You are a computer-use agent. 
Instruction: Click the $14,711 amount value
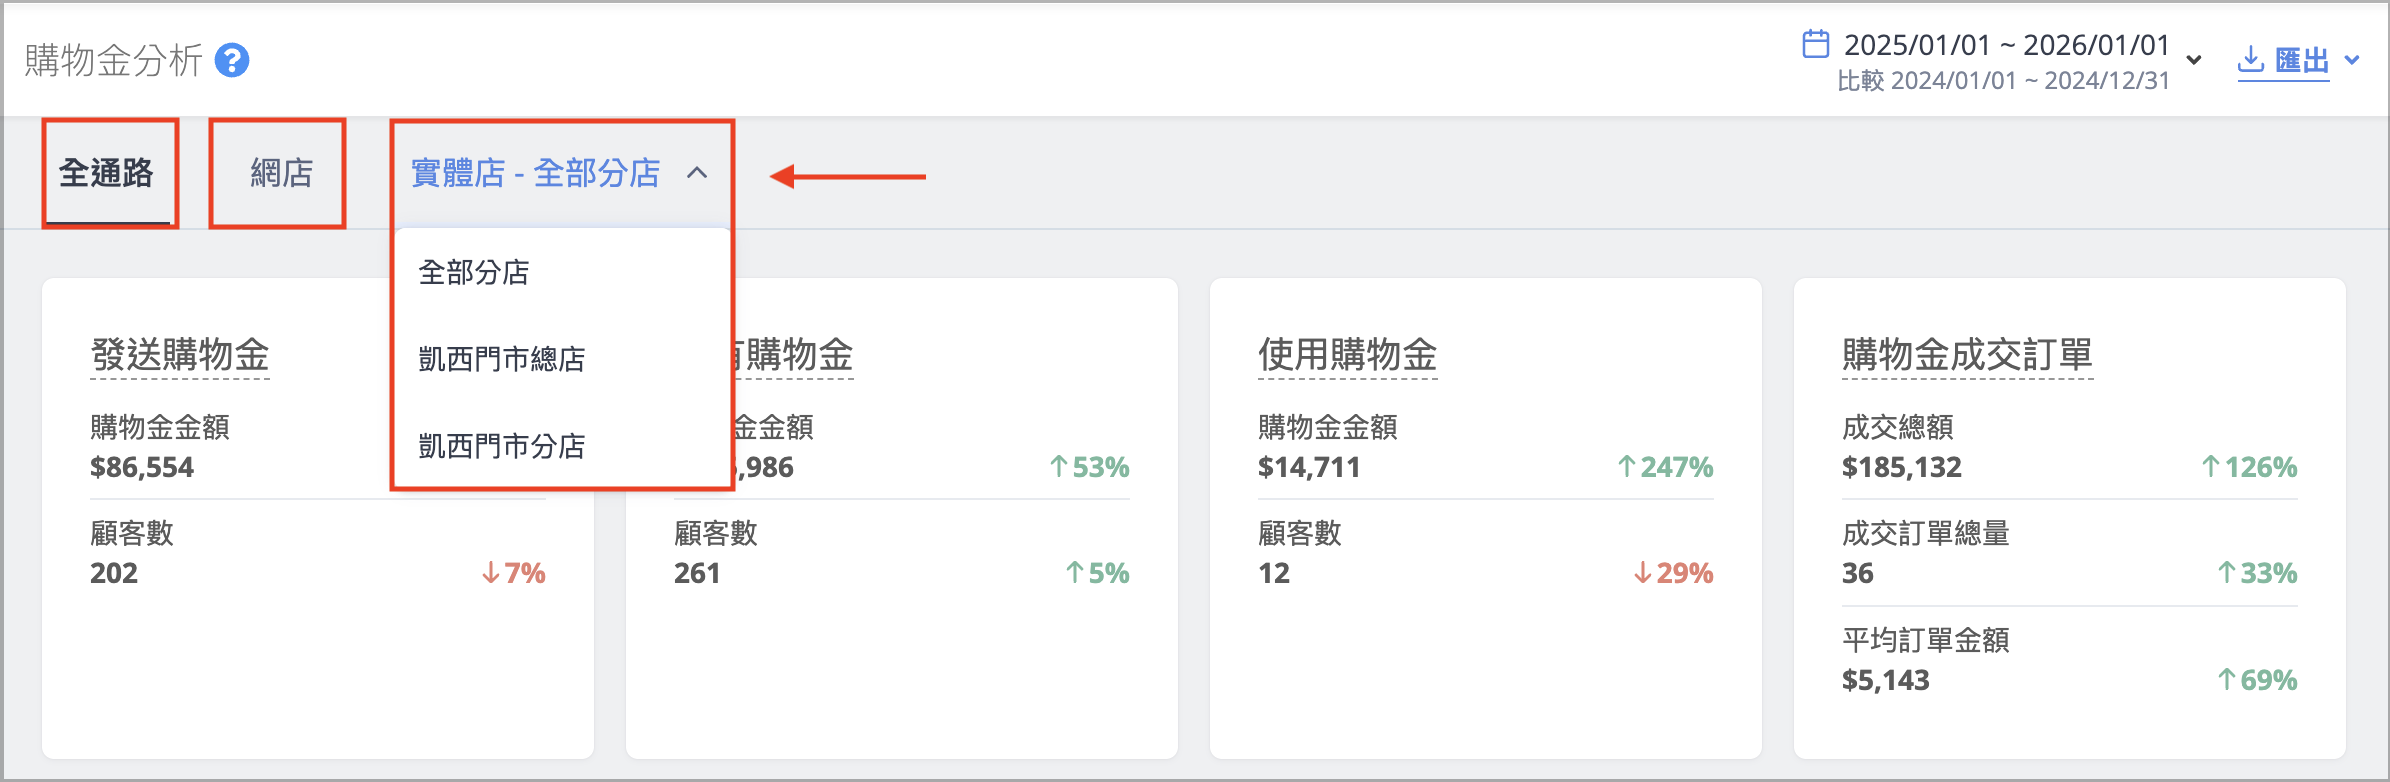pyautogui.click(x=1309, y=467)
